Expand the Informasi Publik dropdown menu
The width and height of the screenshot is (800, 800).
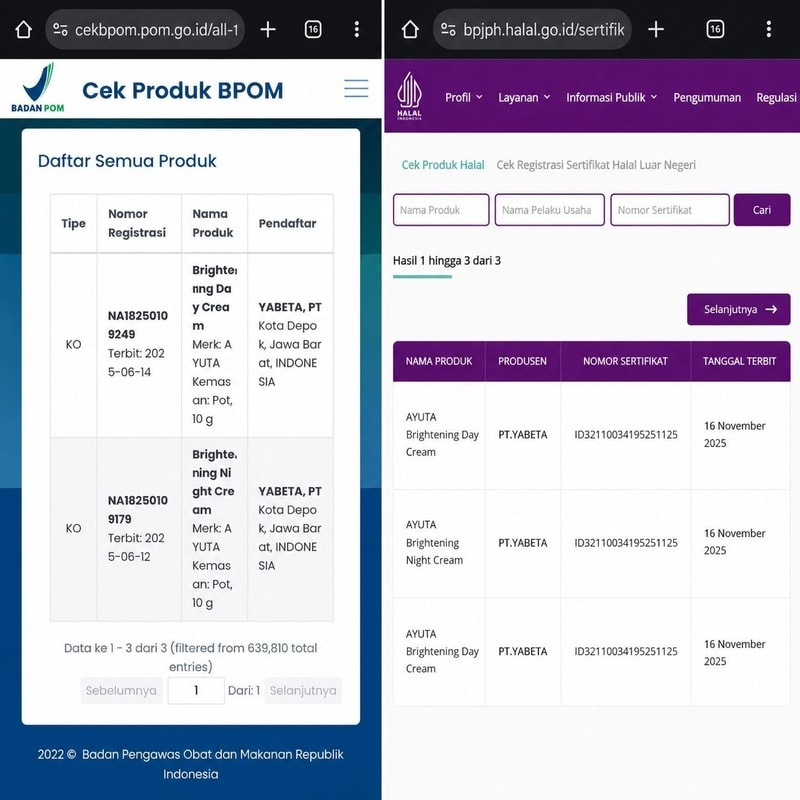[611, 97]
